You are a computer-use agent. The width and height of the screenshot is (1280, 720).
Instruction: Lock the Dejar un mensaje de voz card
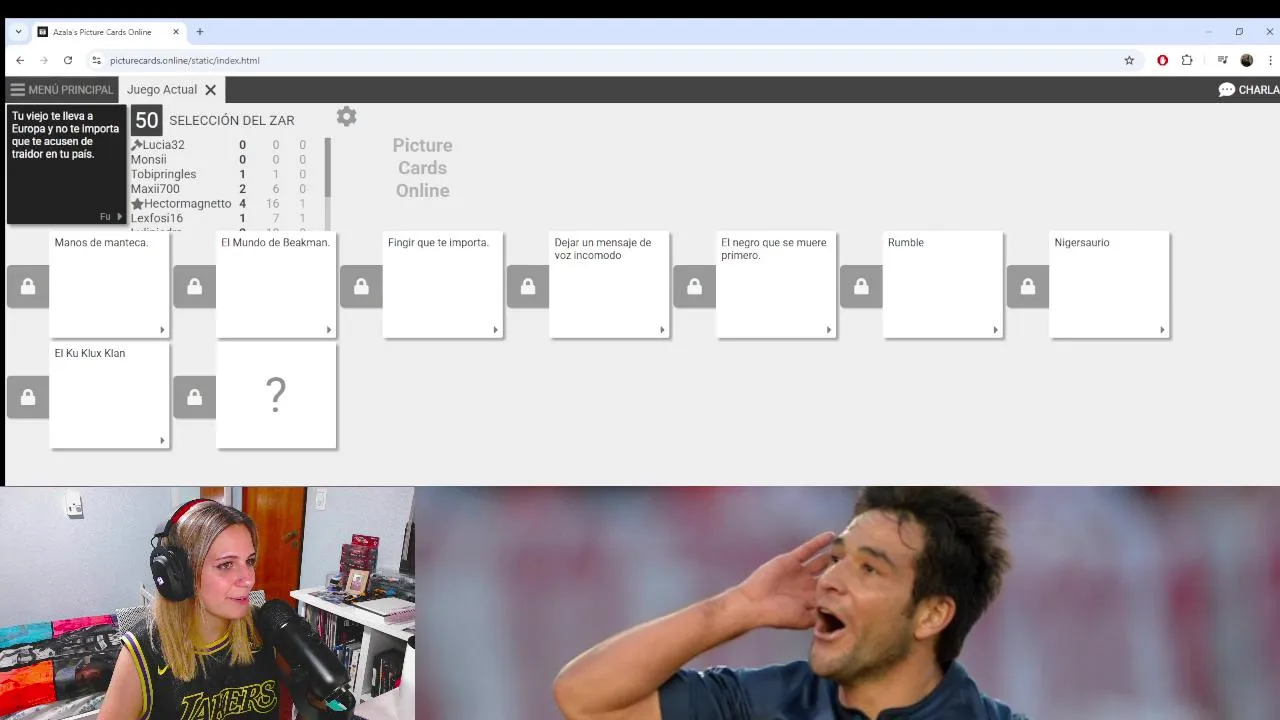(x=528, y=287)
